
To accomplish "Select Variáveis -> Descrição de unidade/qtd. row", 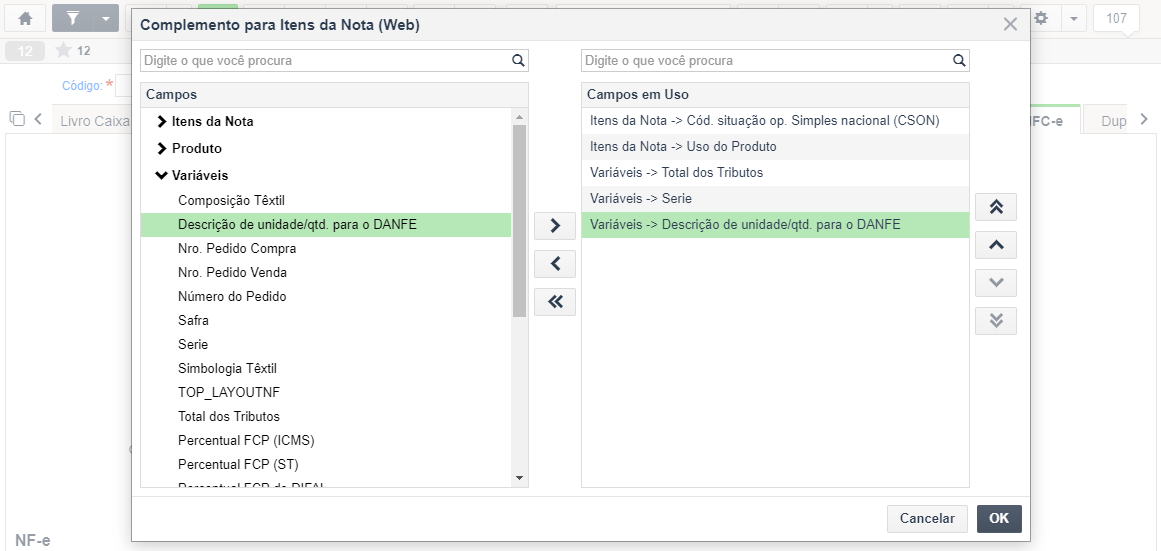I will coord(775,224).
